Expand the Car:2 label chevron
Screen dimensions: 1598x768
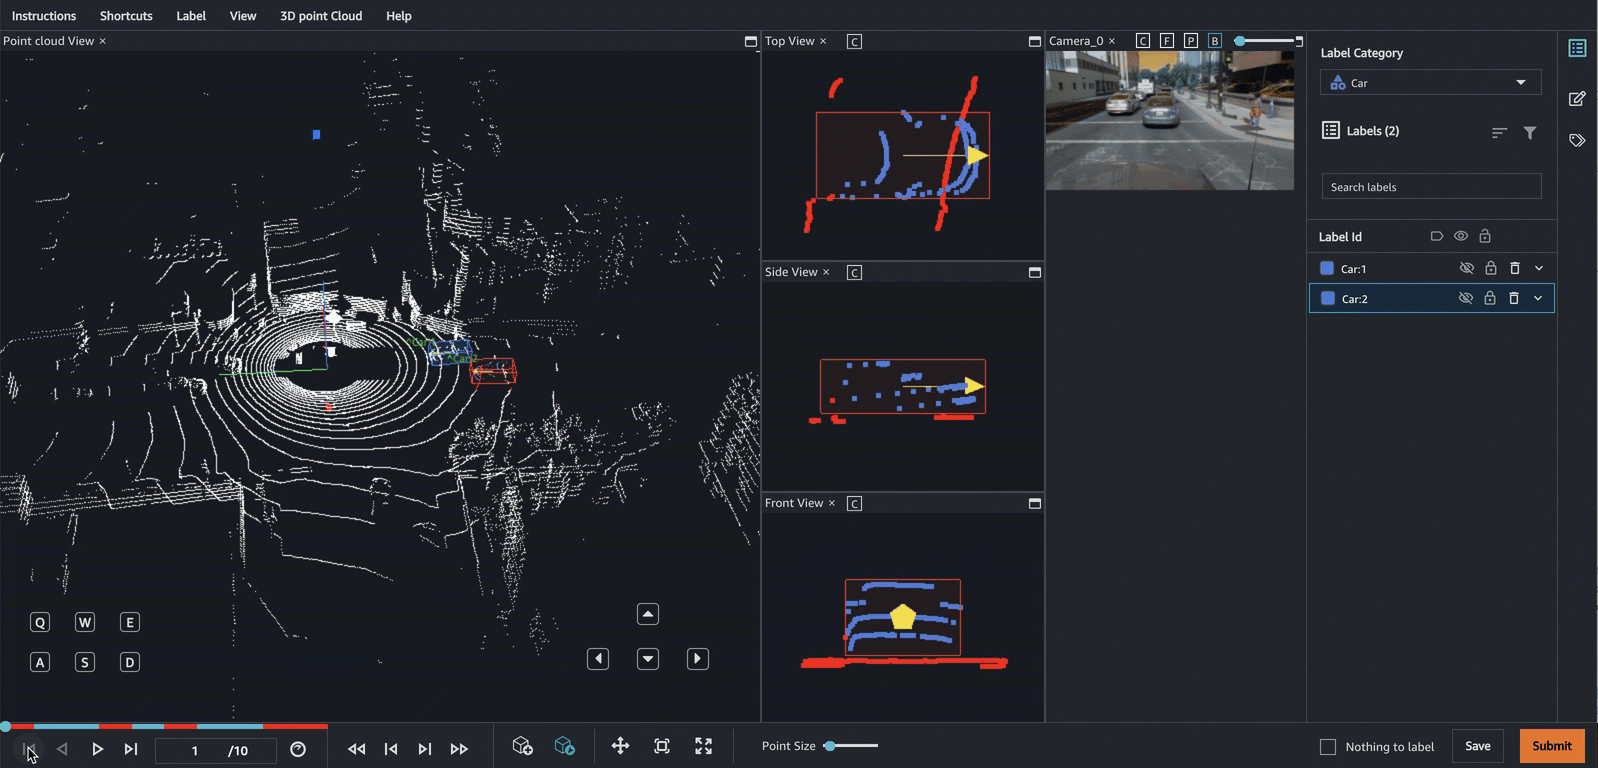point(1538,298)
